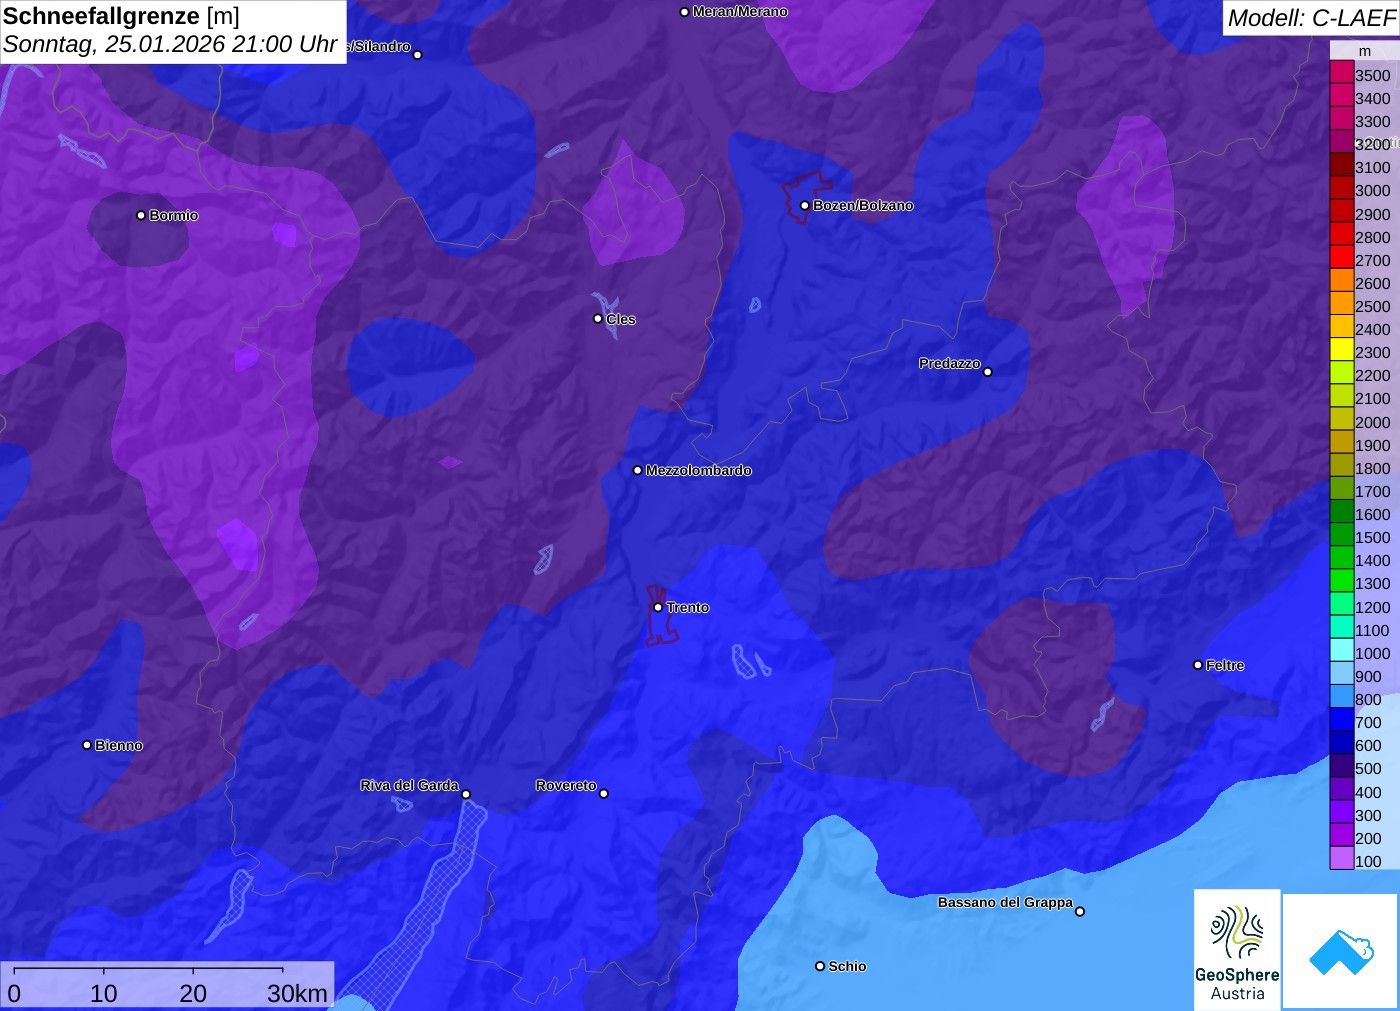Viewport: 1400px width, 1011px height.
Task: Click the Bassano del Grappa marker dot
Action: tap(1080, 911)
